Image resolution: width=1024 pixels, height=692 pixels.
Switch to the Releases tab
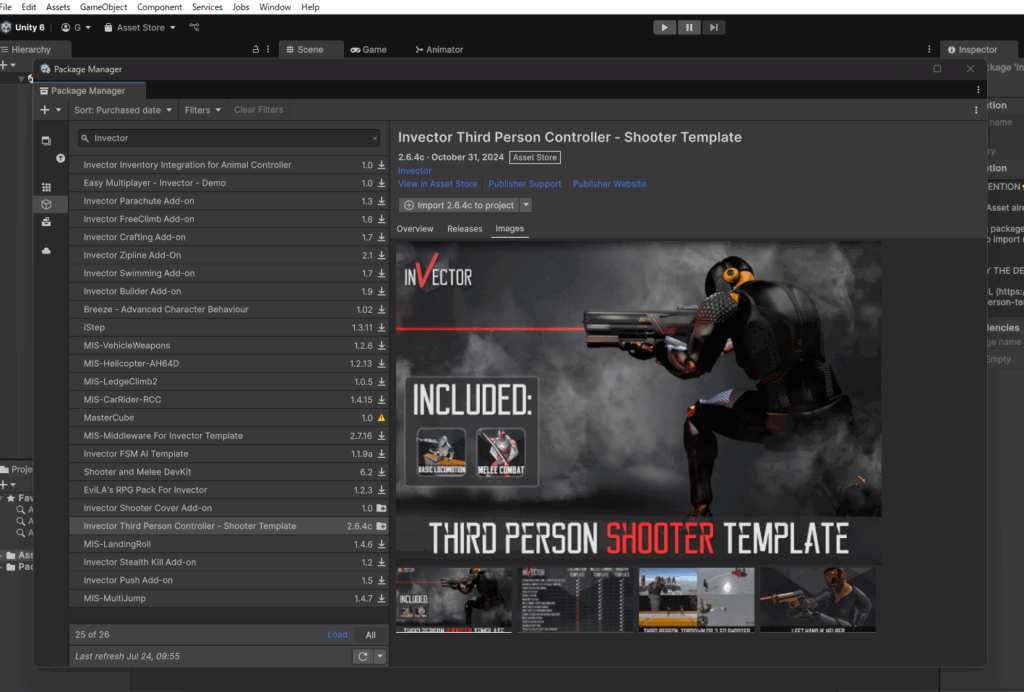(x=464, y=229)
